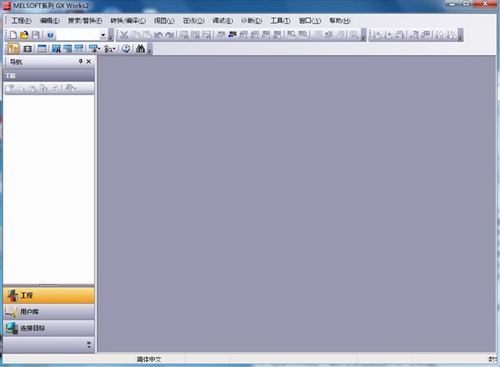Click the blue-red PLC transfer icon

[232, 35]
